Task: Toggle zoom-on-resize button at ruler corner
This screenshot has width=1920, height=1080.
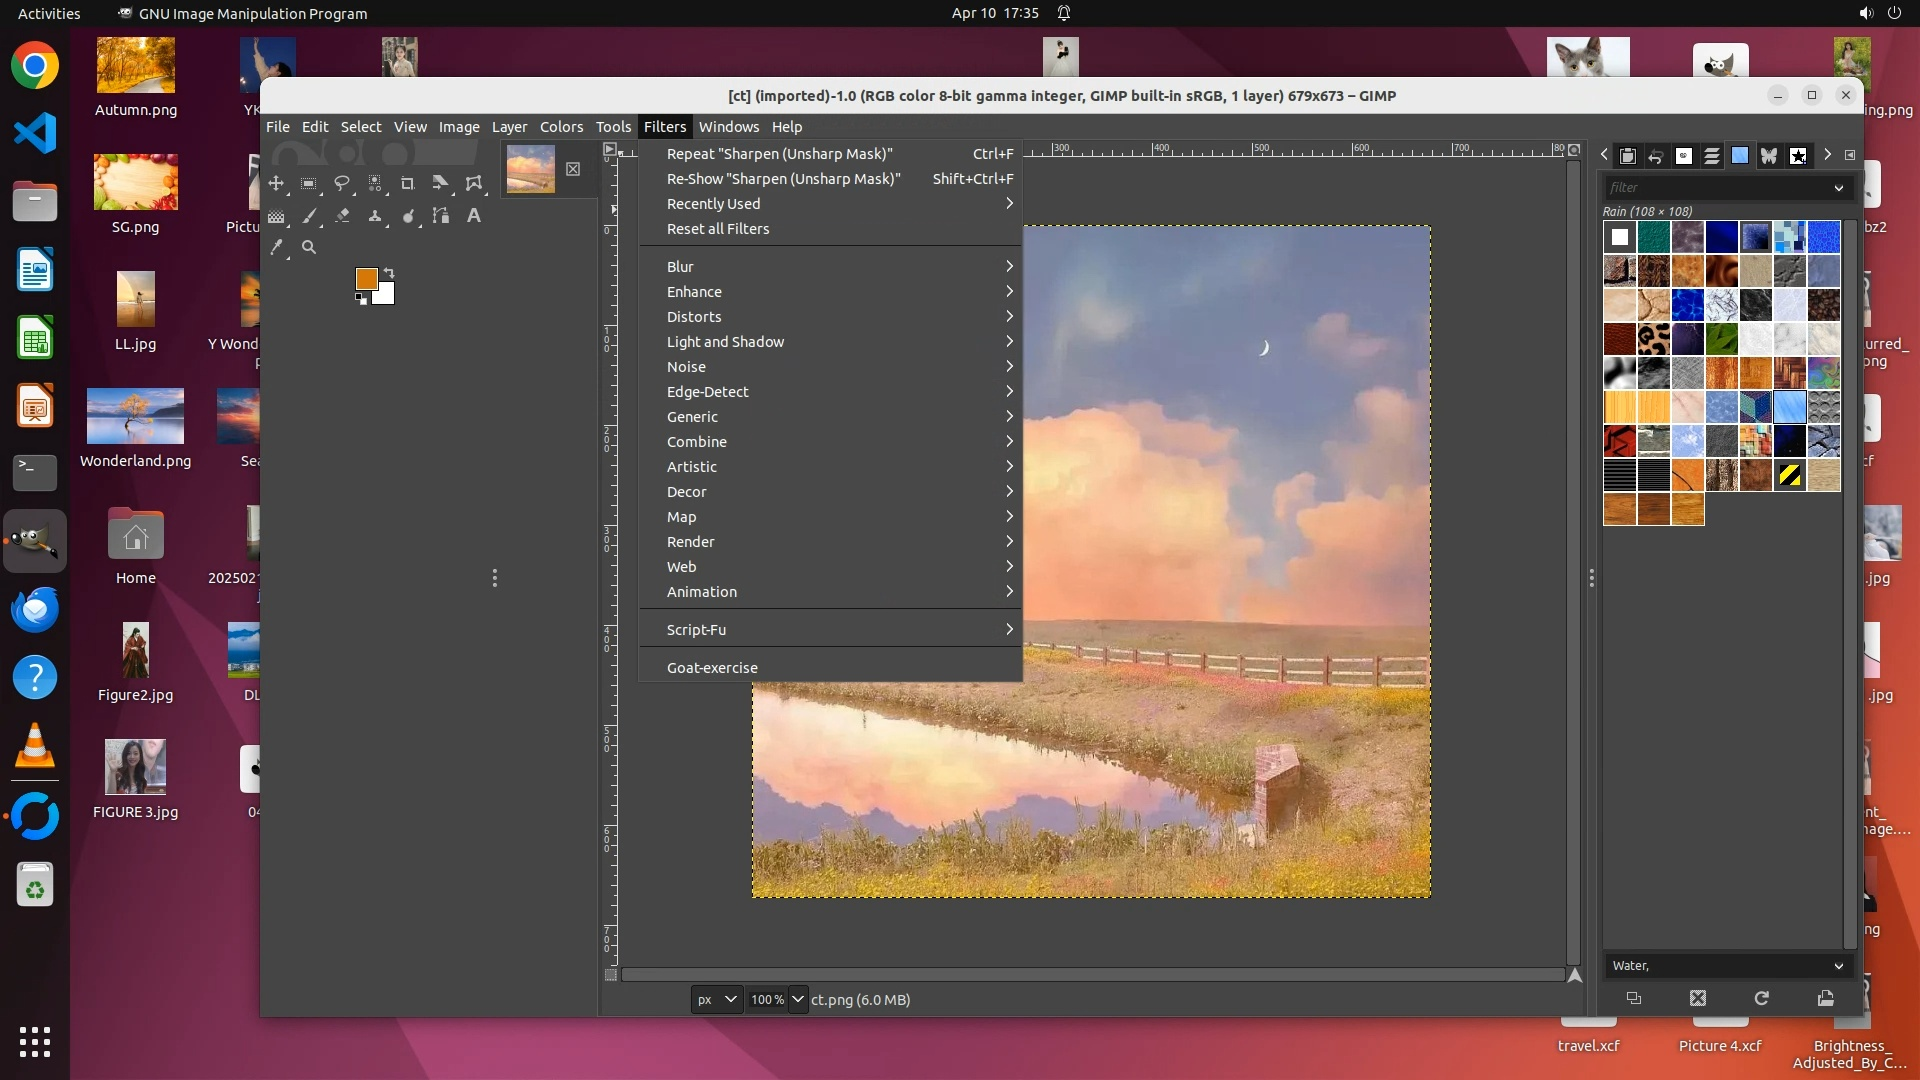Action: [1574, 150]
